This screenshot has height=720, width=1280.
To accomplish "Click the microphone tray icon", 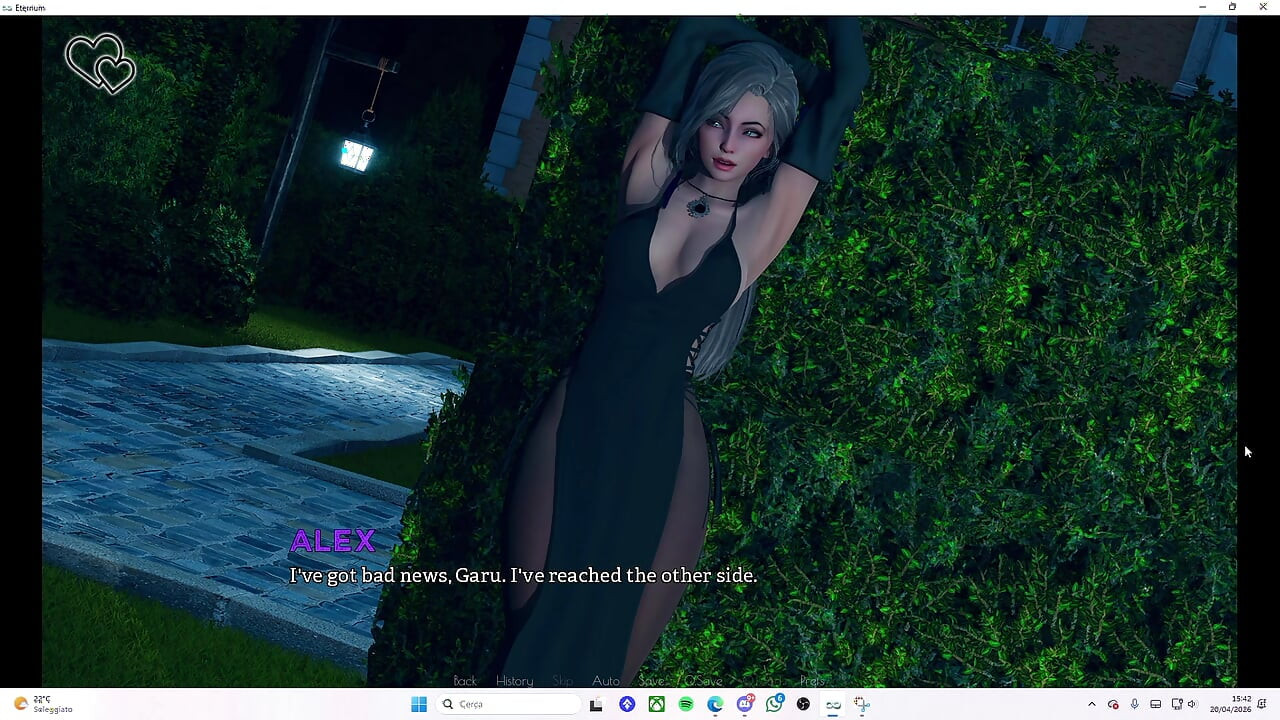I will [1134, 704].
